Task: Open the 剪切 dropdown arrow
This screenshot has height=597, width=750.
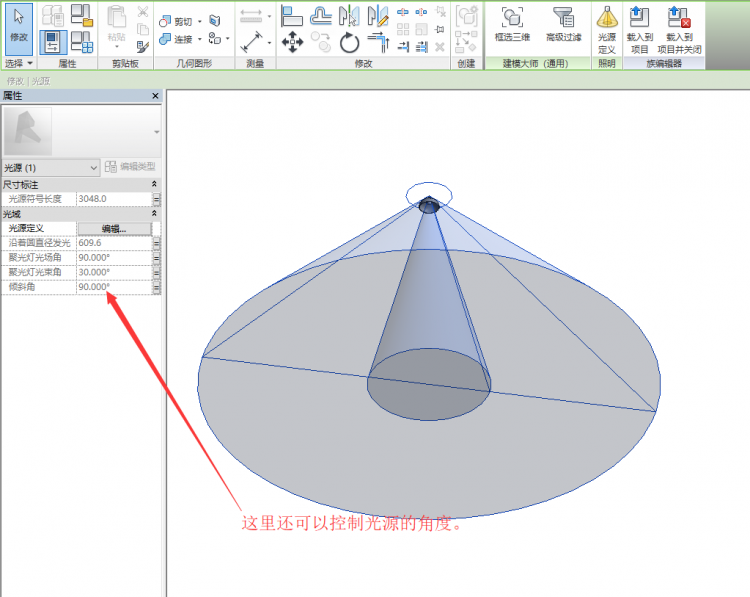Action: pyautogui.click(x=200, y=22)
